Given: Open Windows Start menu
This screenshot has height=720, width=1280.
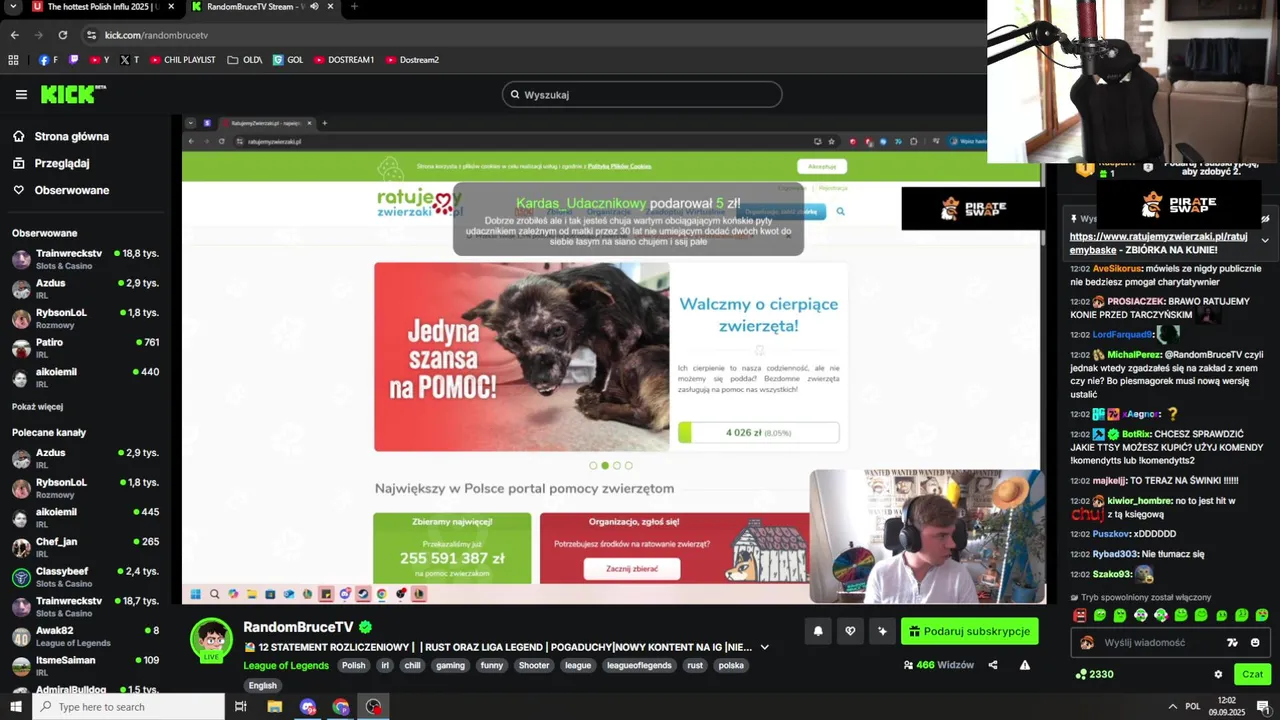Looking at the screenshot, I should pos(16,707).
